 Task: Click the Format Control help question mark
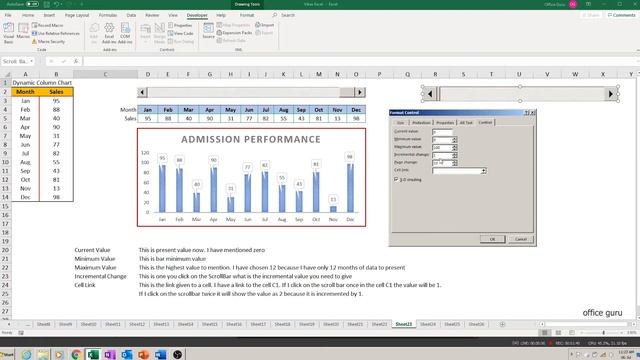pos(527,113)
